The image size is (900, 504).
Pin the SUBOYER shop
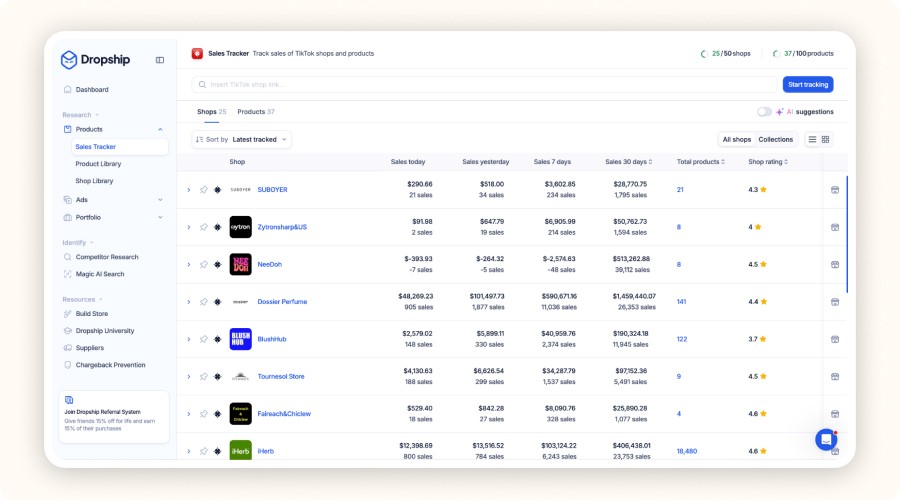[204, 190]
